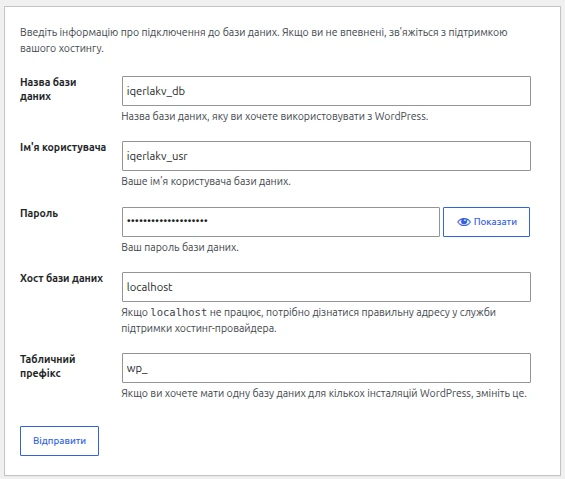Focus the username field containing iqerlakv_usr
Image resolution: width=565 pixels, height=479 pixels.
pyautogui.click(x=326, y=156)
